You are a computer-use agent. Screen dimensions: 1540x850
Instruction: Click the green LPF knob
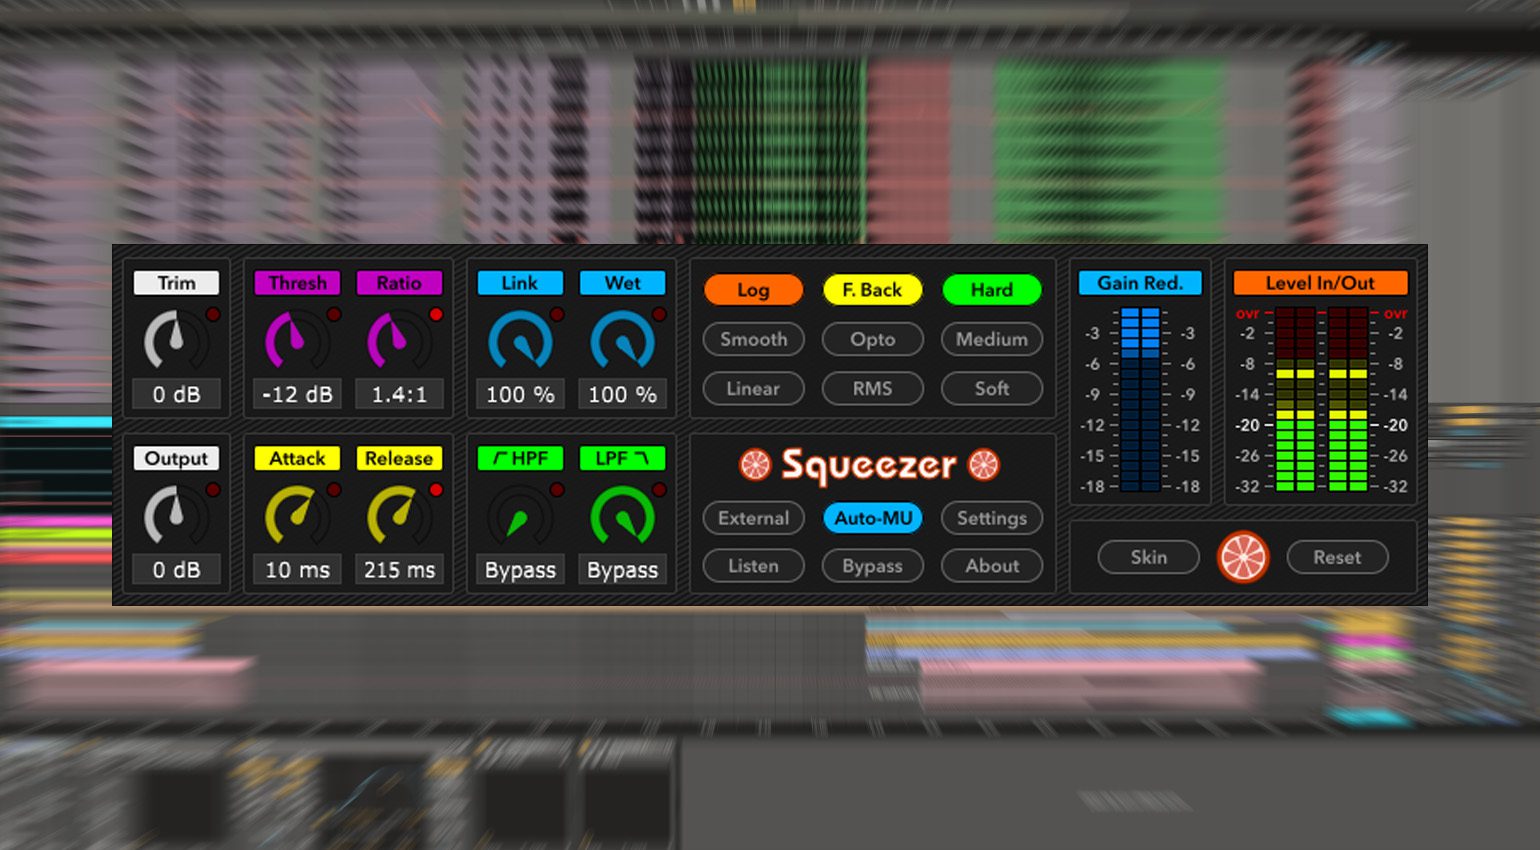coord(622,515)
